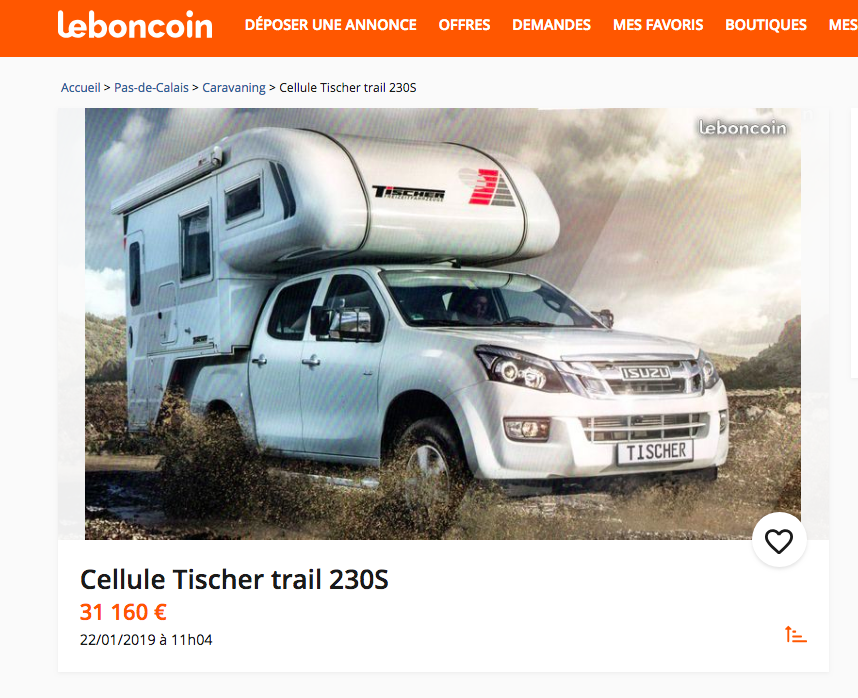Click the listing title Cellule Tischer trail 230S
Image resolution: width=858 pixels, height=698 pixels.
click(x=234, y=579)
